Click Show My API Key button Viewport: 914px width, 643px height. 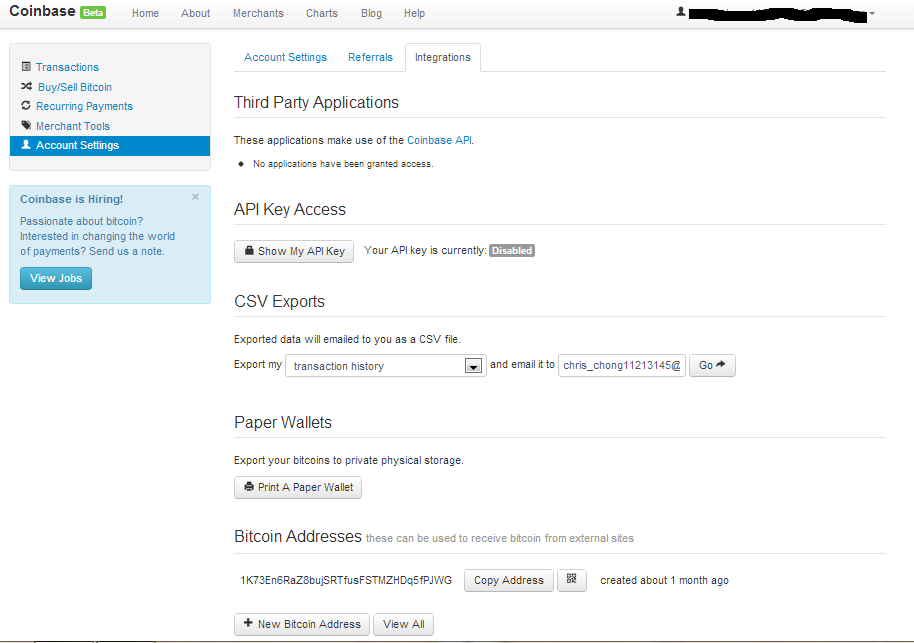(294, 251)
